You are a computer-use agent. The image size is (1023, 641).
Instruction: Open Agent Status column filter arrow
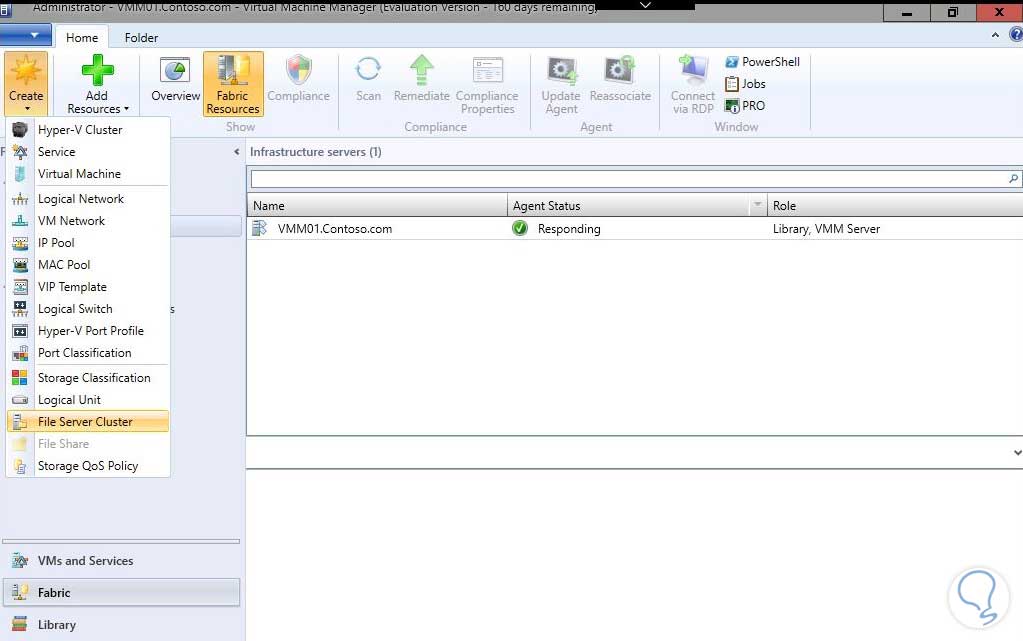pyautogui.click(x=757, y=206)
